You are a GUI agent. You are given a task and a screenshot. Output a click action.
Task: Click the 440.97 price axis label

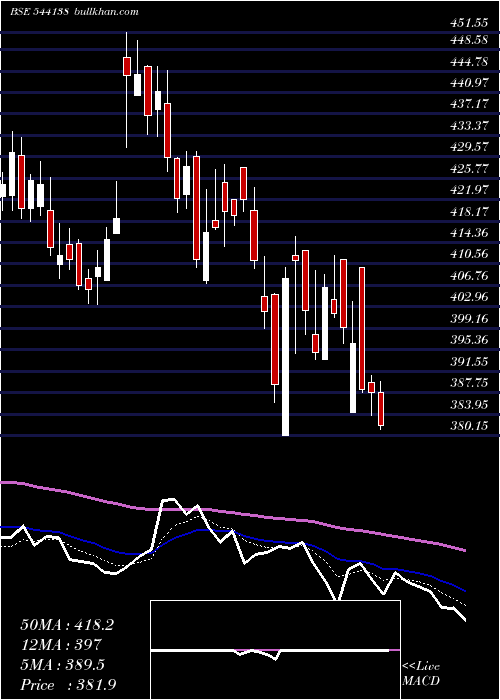point(468,83)
